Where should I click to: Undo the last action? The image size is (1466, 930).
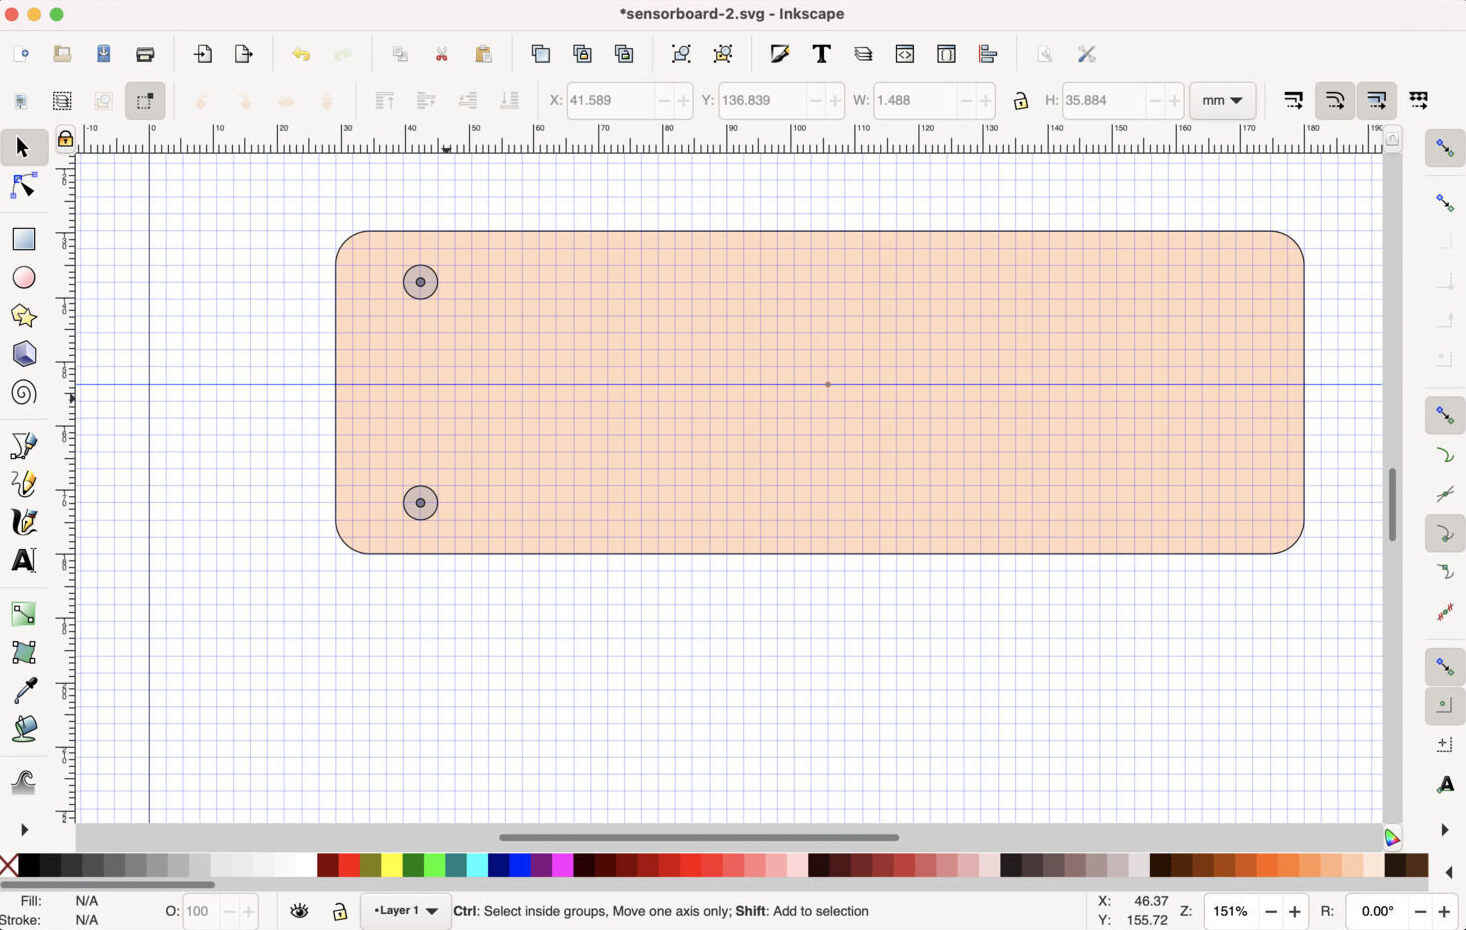pos(301,54)
